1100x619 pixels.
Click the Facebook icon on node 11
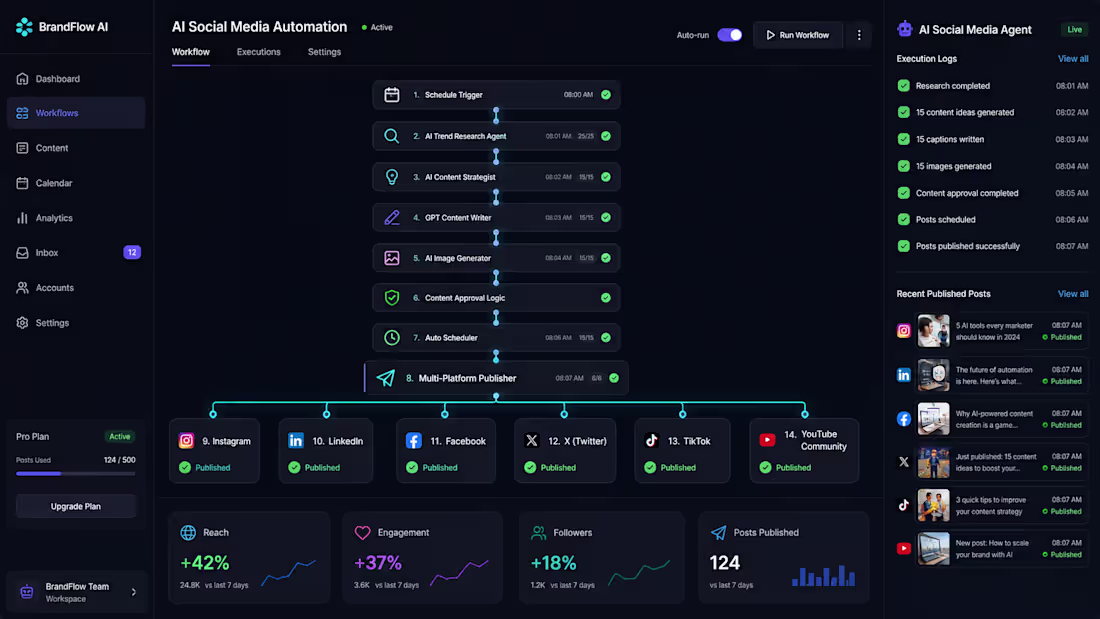414,441
